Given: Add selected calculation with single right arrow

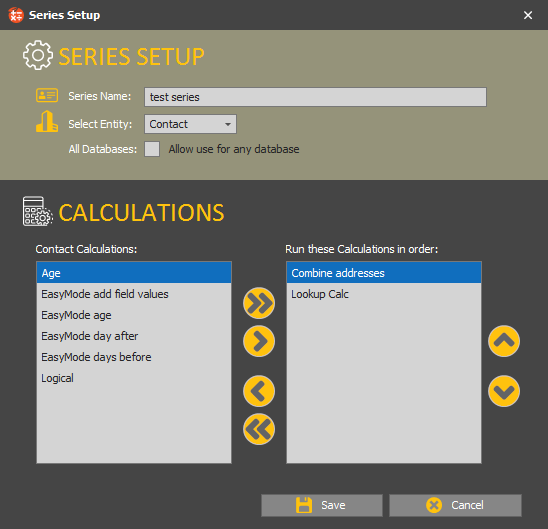Looking at the screenshot, I should pos(259,341).
